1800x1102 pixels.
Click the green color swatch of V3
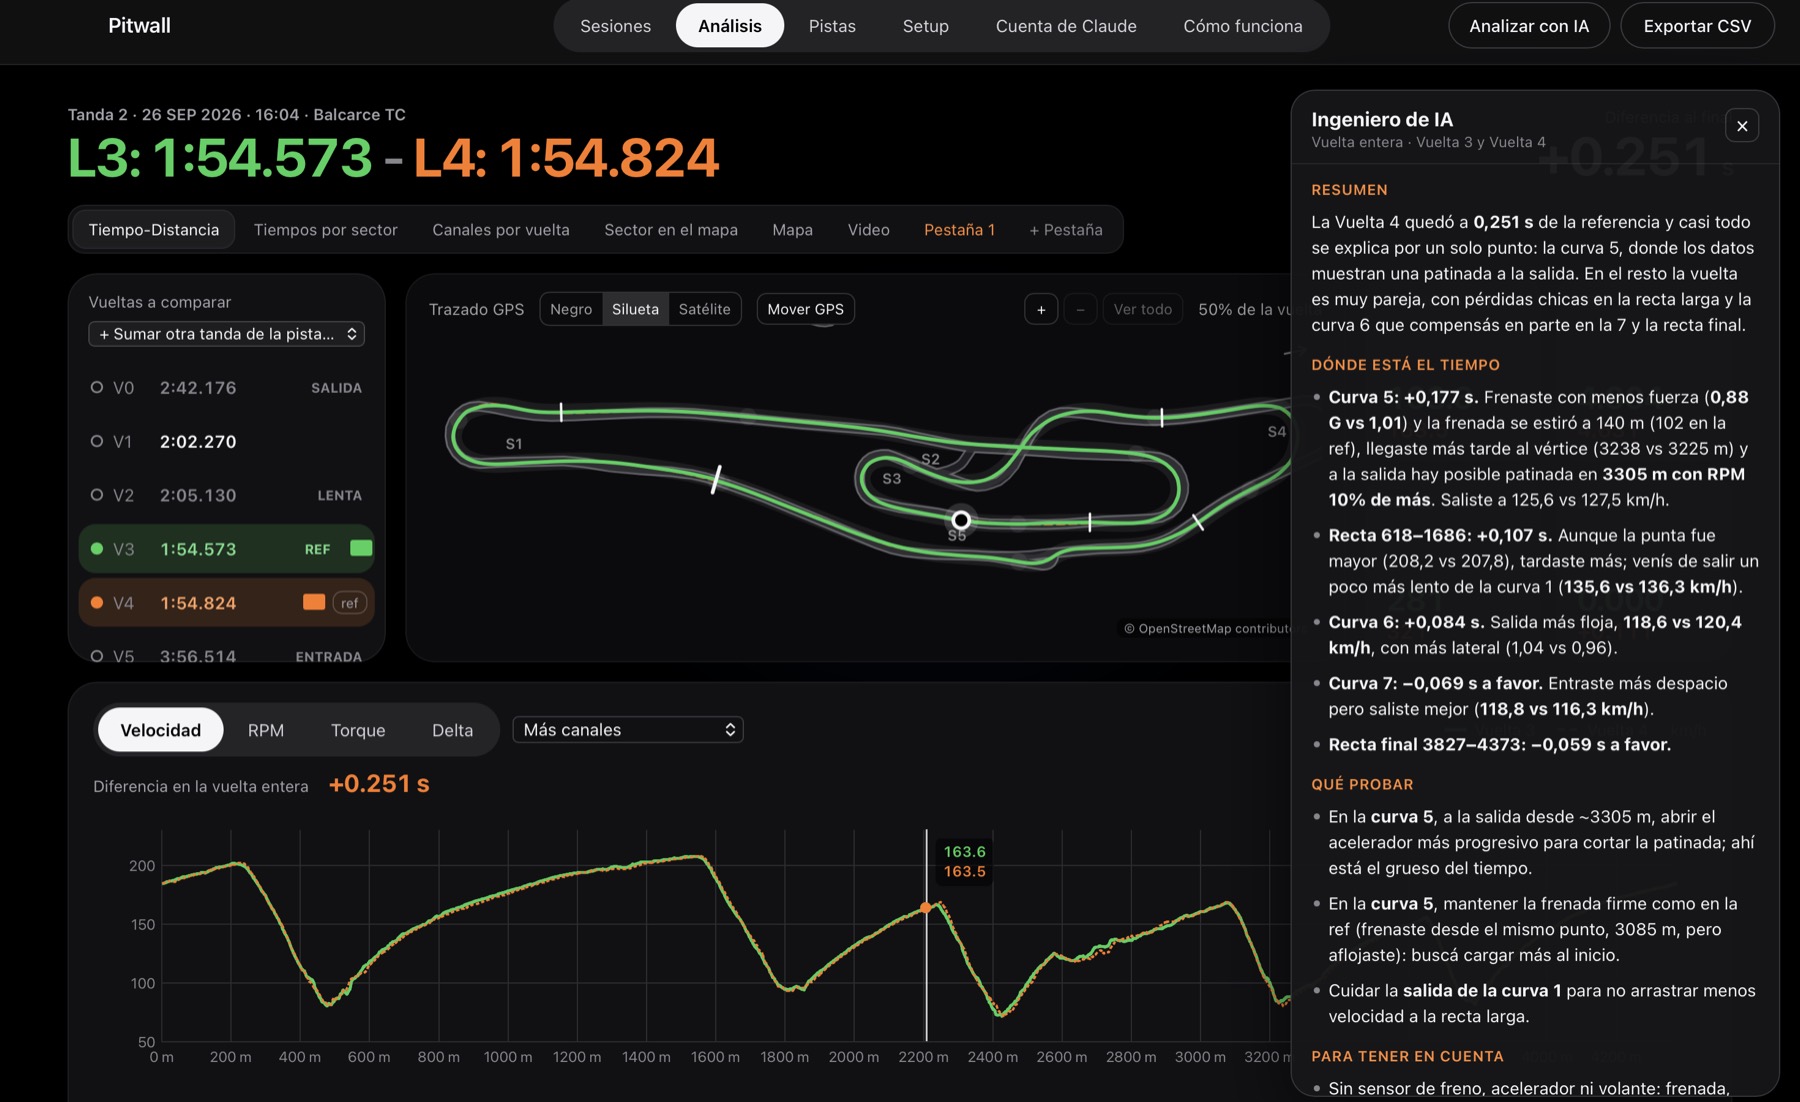[361, 548]
